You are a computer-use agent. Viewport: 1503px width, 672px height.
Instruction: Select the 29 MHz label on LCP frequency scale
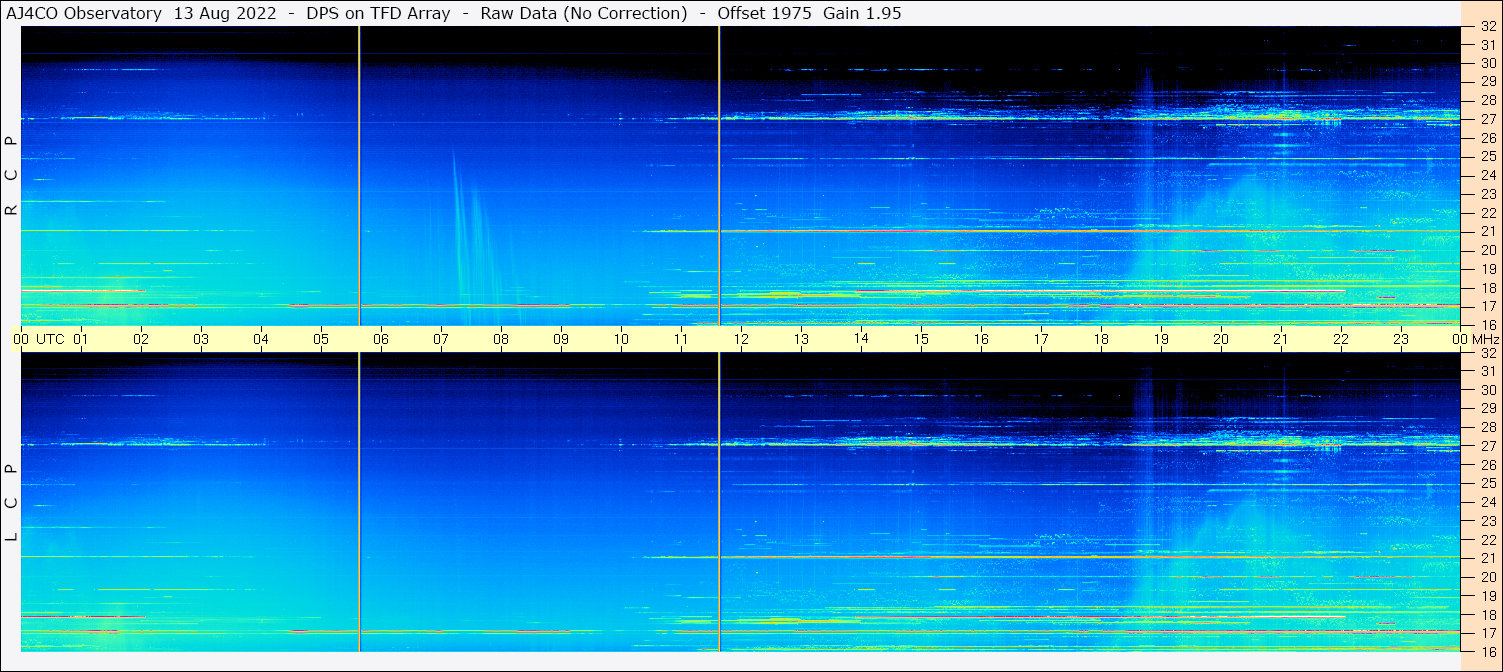[x=1487, y=408]
